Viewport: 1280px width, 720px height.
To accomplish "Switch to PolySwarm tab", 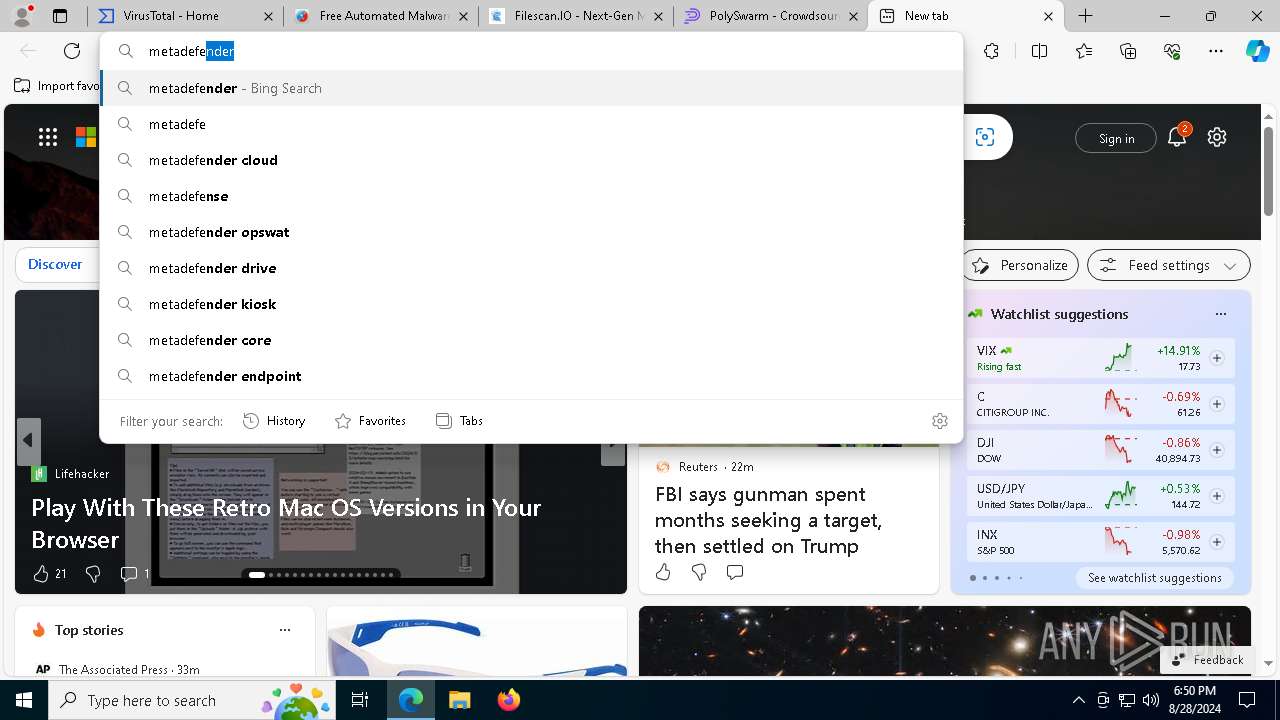I will click(770, 16).
